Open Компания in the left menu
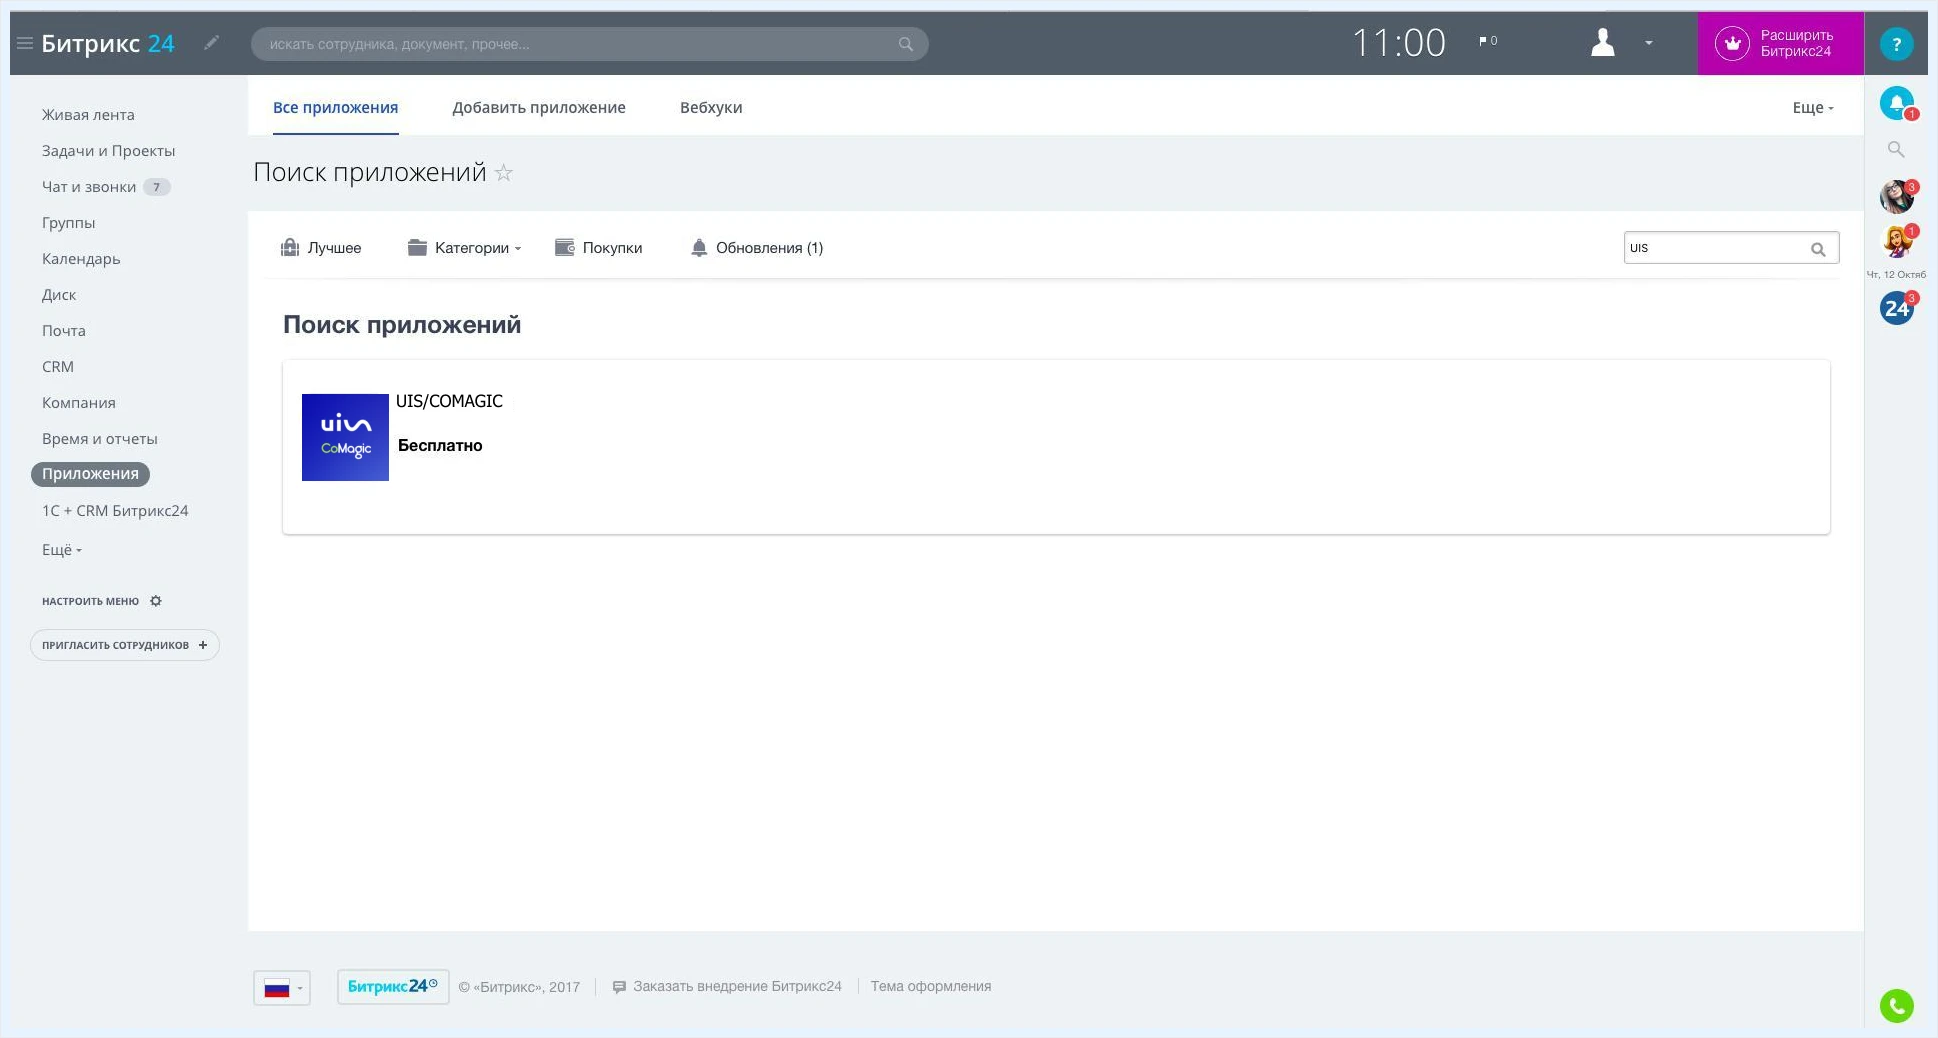 click(79, 403)
